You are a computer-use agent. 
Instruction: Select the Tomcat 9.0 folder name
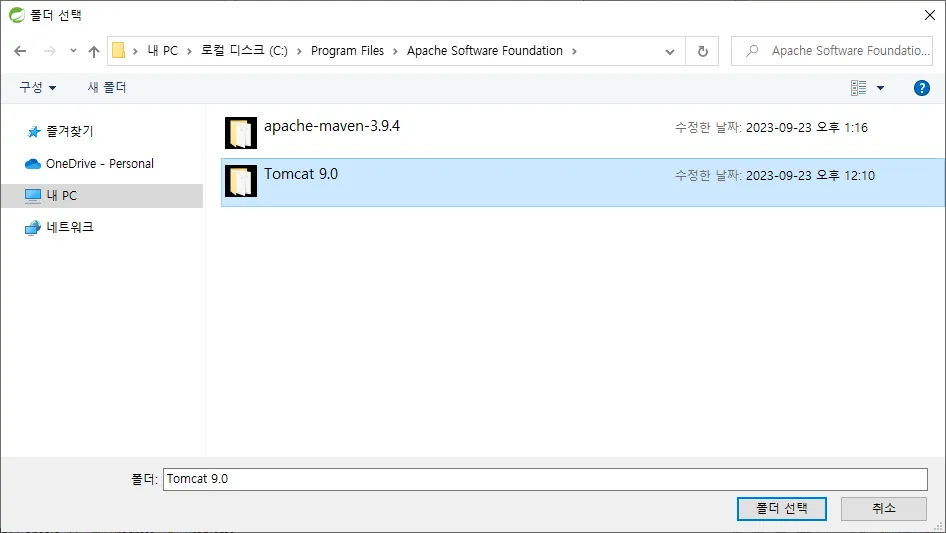pyautogui.click(x=301, y=174)
